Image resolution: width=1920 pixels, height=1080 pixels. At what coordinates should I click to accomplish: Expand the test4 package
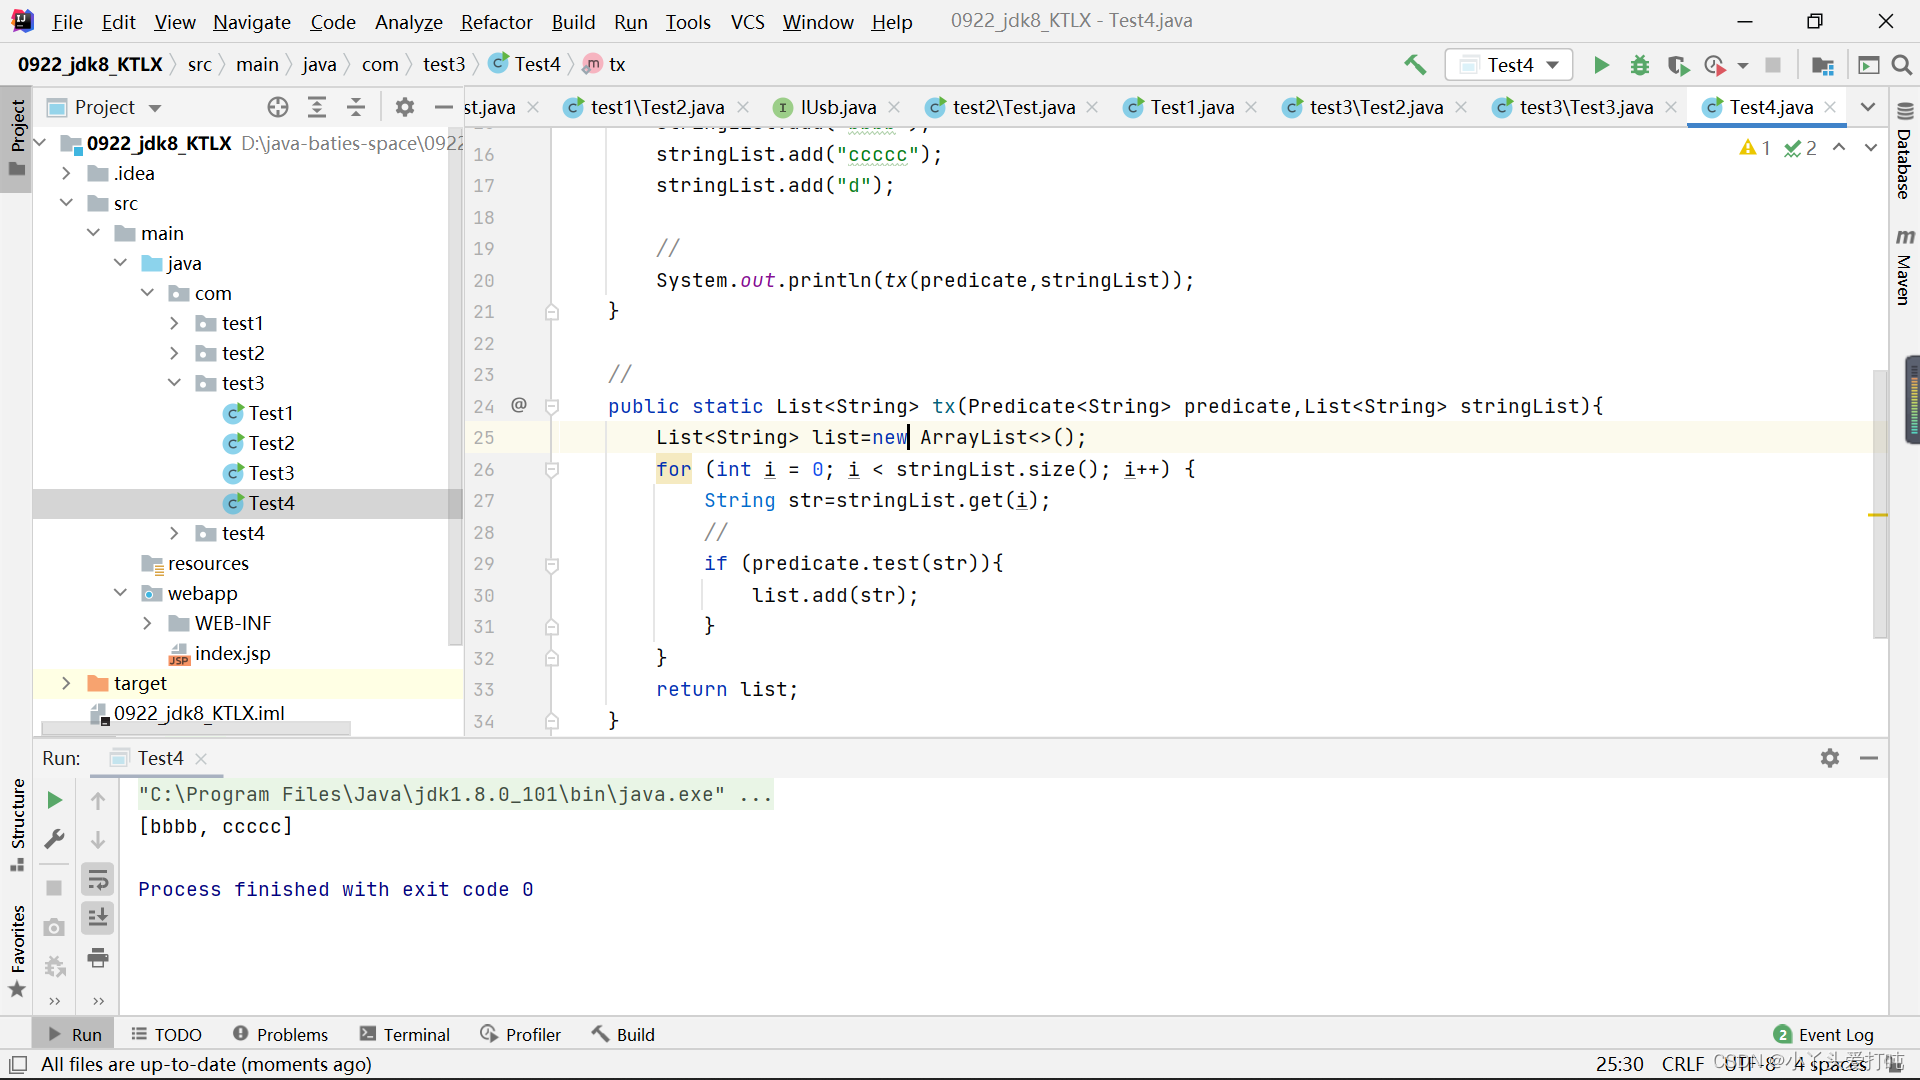point(174,533)
